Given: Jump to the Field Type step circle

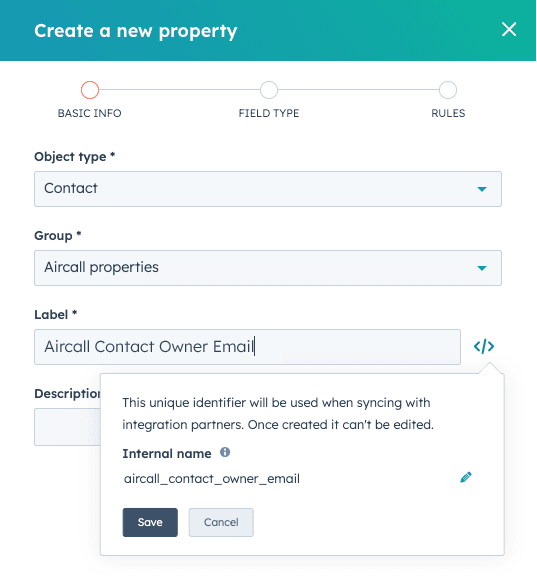Looking at the screenshot, I should pos(269,90).
